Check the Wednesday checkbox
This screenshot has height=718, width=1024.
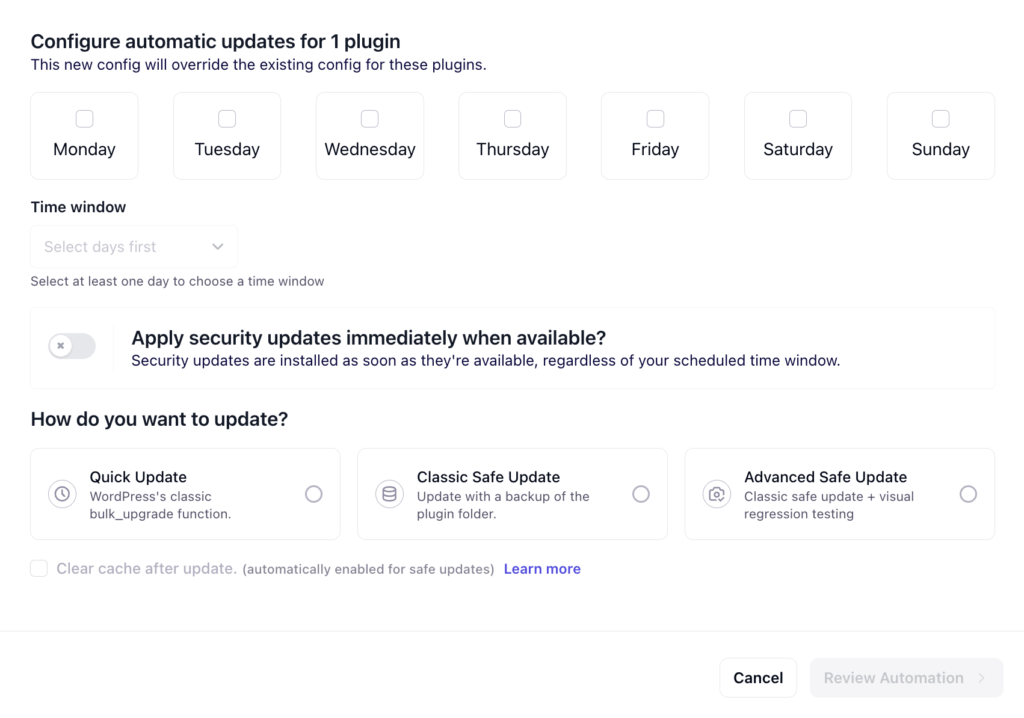tap(370, 119)
